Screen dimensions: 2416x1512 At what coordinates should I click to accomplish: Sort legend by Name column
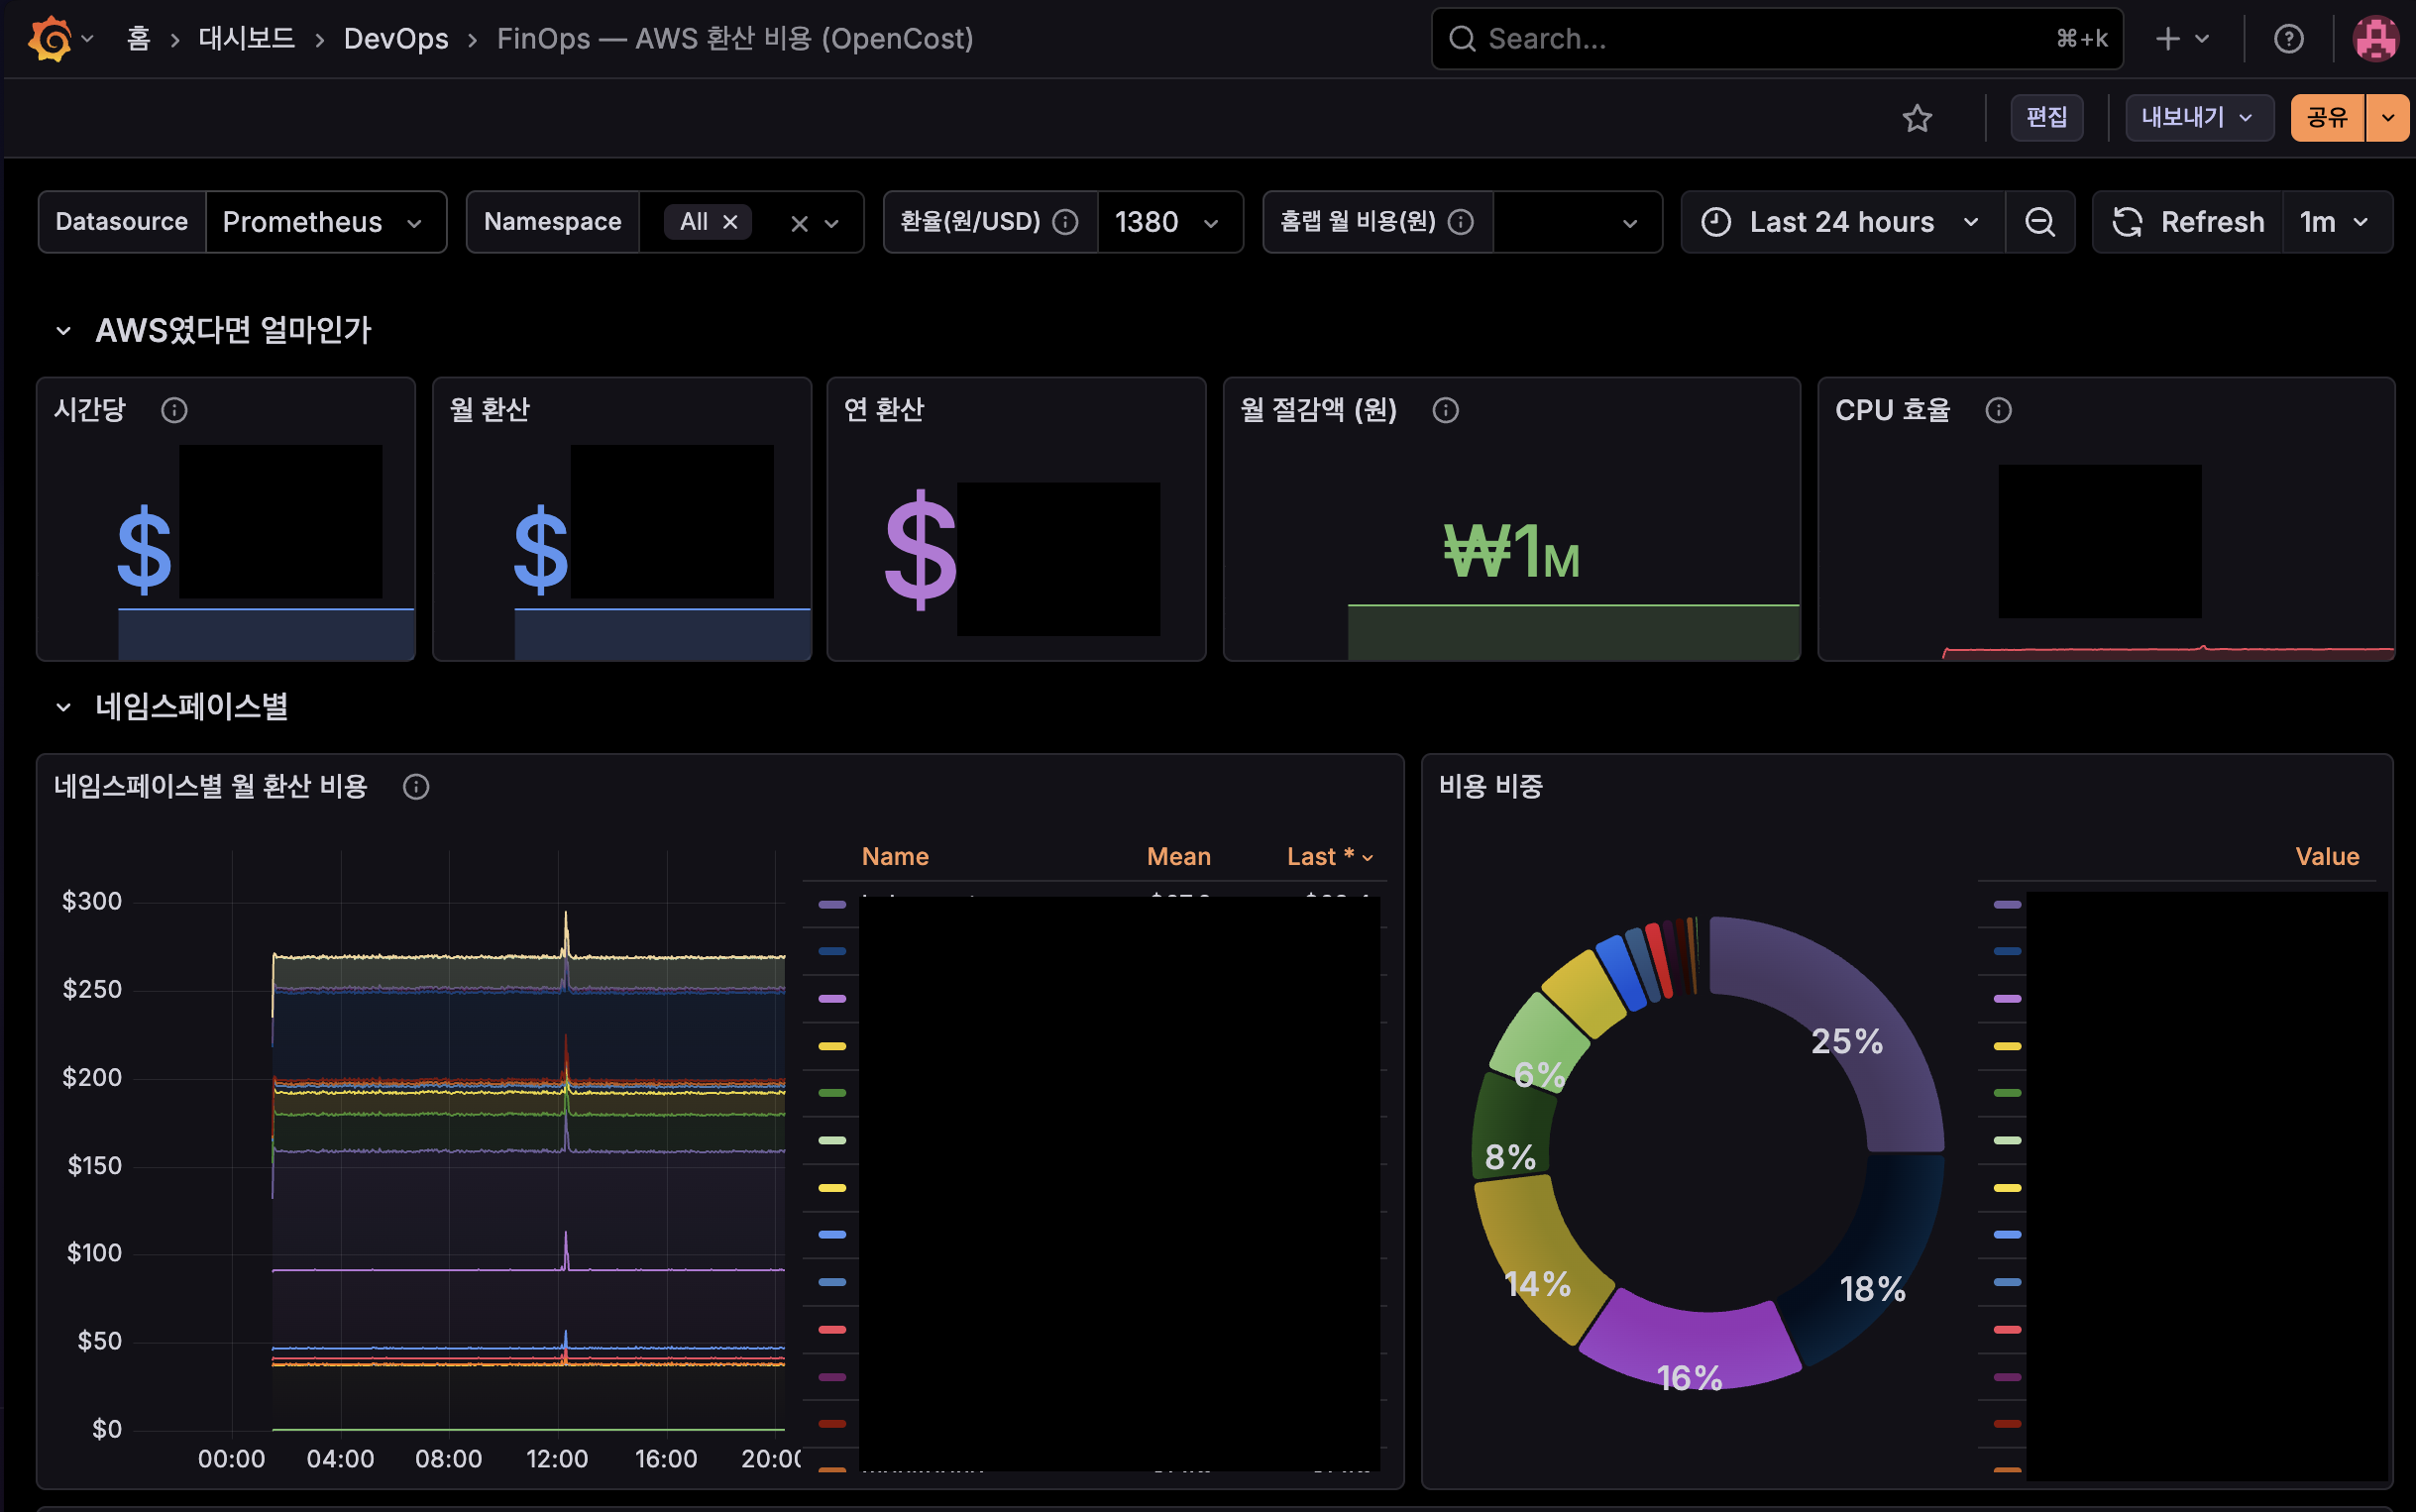coord(895,857)
